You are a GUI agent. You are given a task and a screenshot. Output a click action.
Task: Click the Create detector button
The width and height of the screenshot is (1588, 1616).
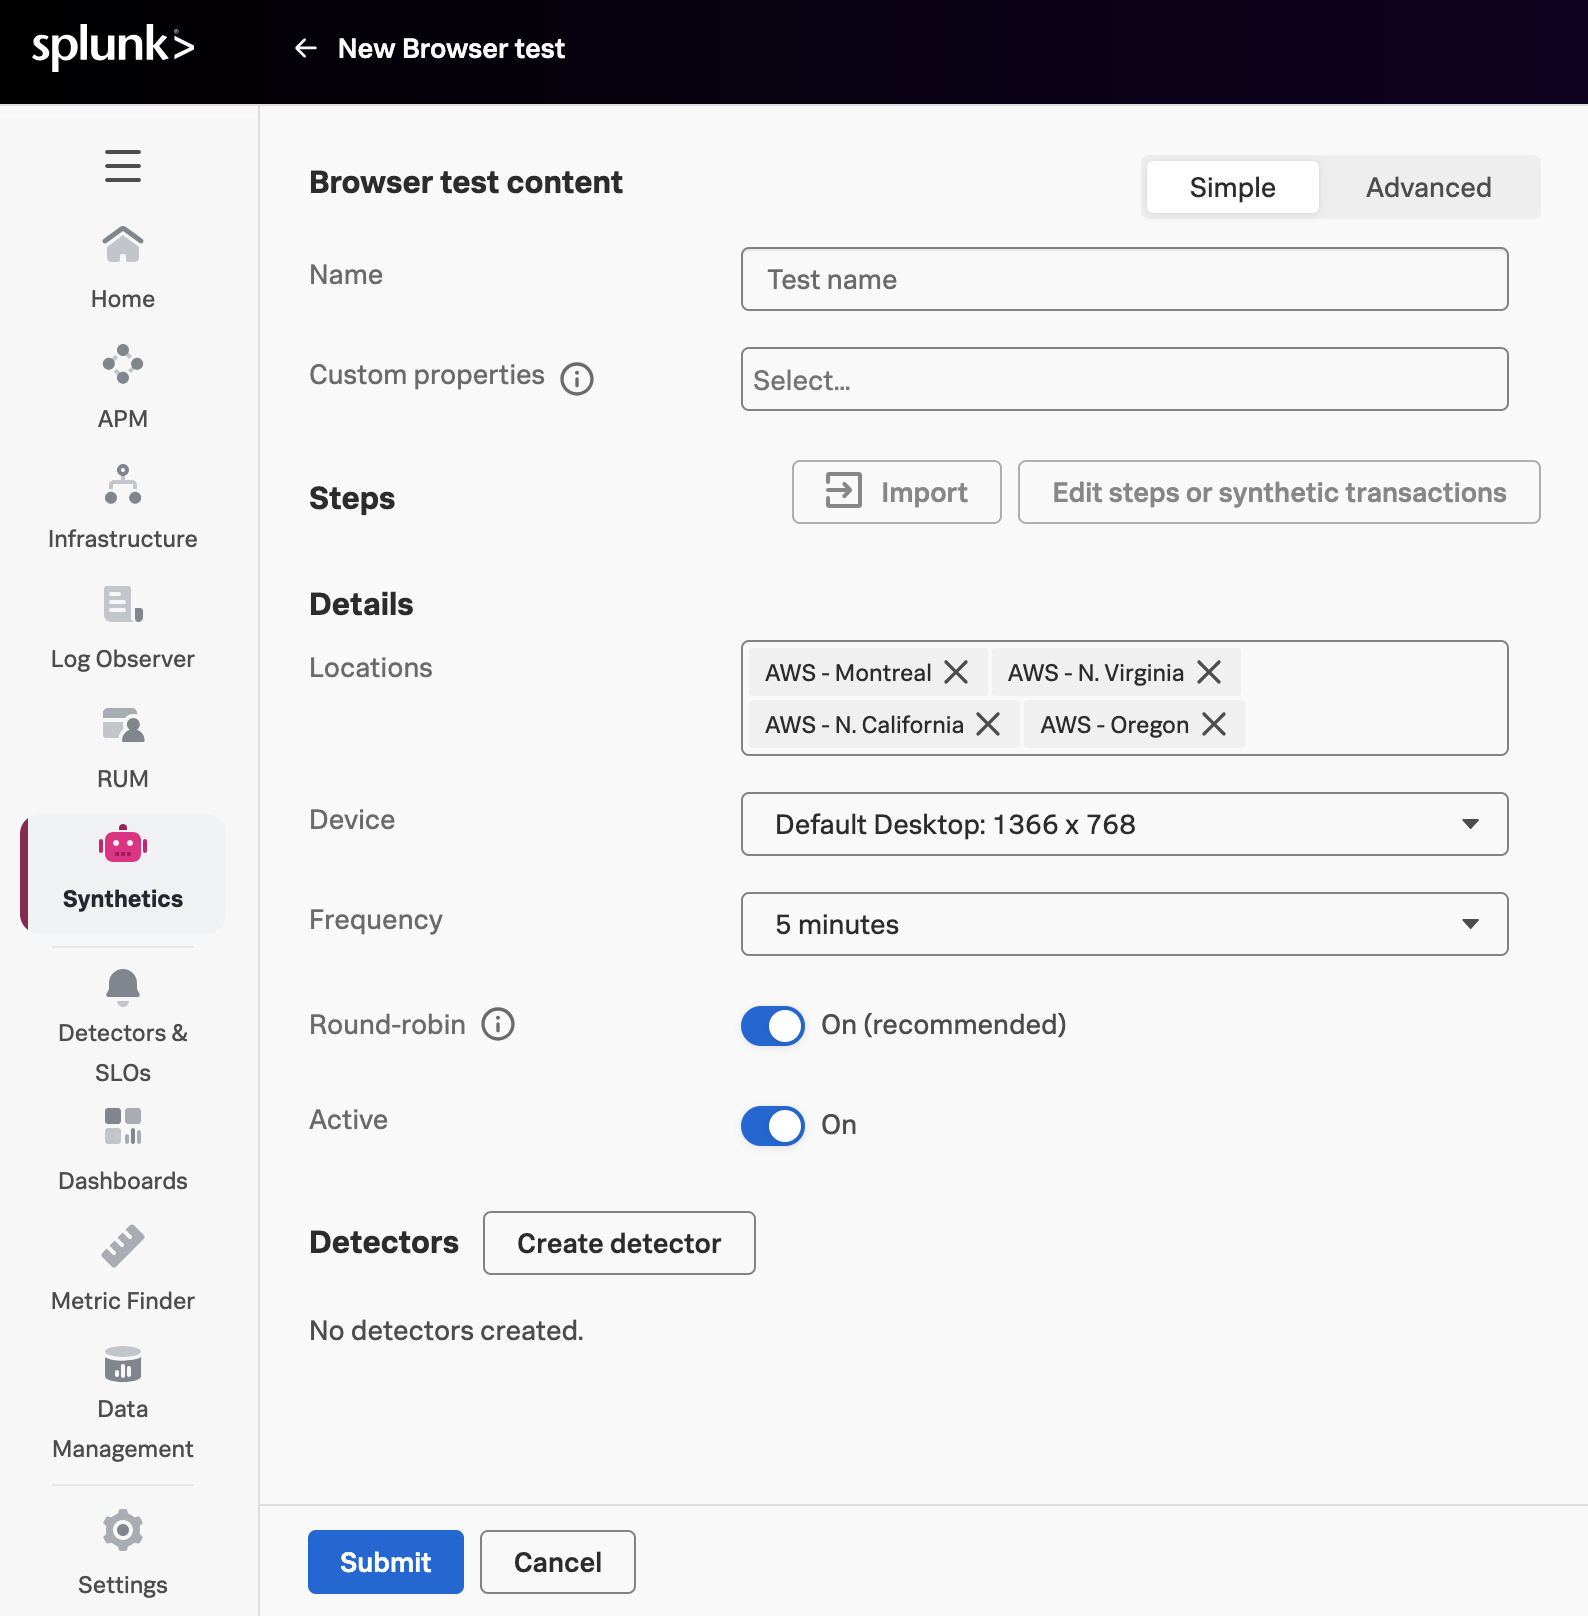click(x=619, y=1243)
